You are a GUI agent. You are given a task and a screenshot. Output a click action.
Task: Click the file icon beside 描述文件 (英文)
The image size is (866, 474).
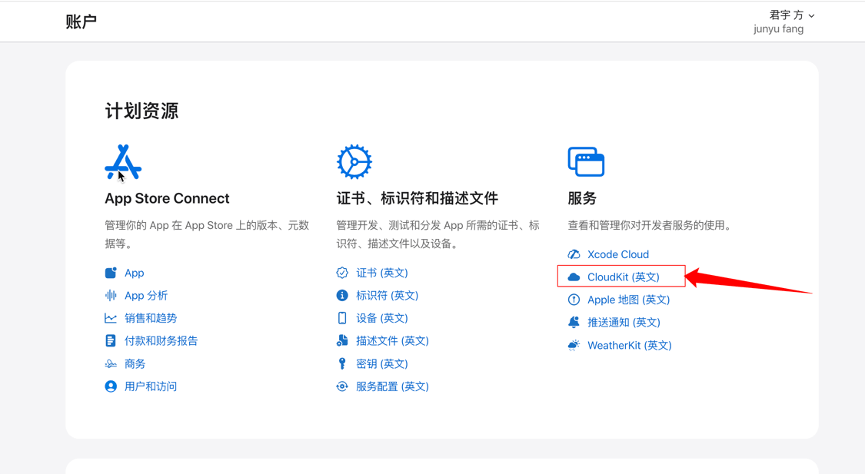(x=342, y=341)
